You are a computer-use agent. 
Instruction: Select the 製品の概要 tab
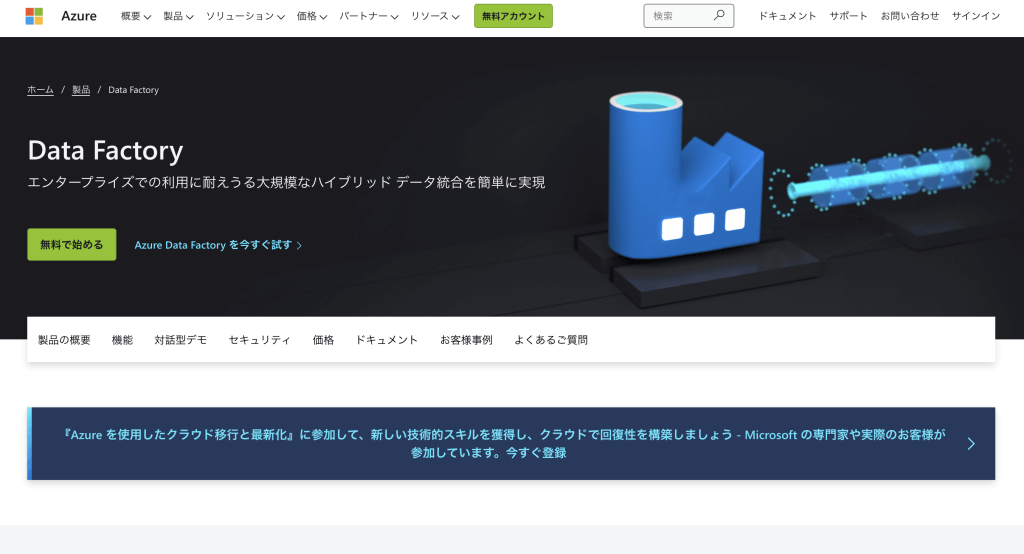point(64,340)
